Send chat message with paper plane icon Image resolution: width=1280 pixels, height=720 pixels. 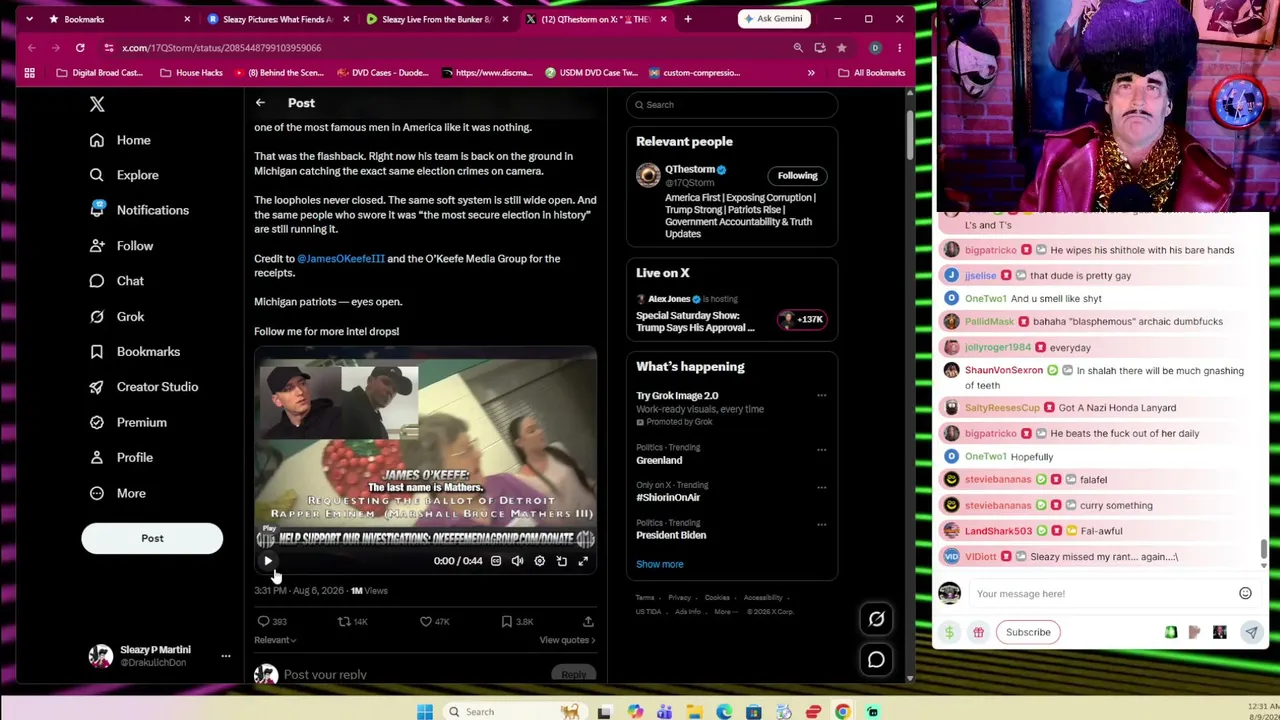pyautogui.click(x=1251, y=632)
